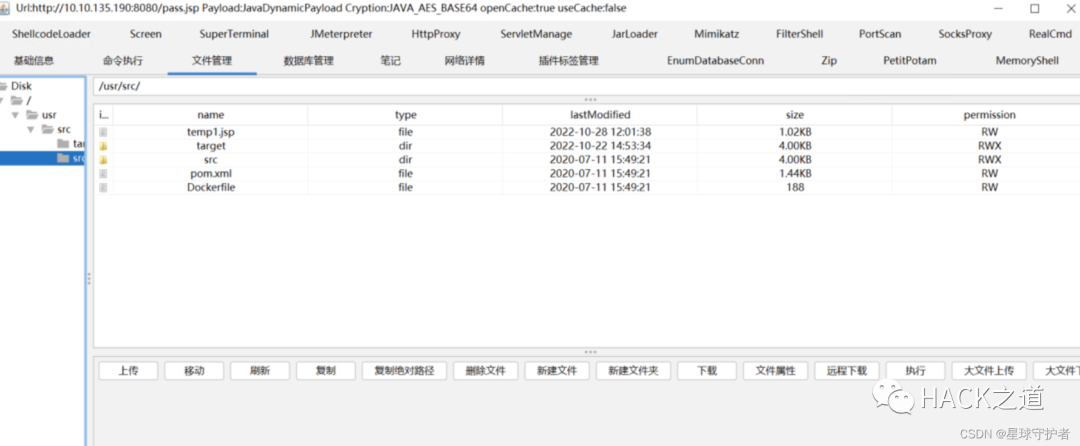1080x446 pixels.
Task: Sort by lastModified column header
Action: 600,115
